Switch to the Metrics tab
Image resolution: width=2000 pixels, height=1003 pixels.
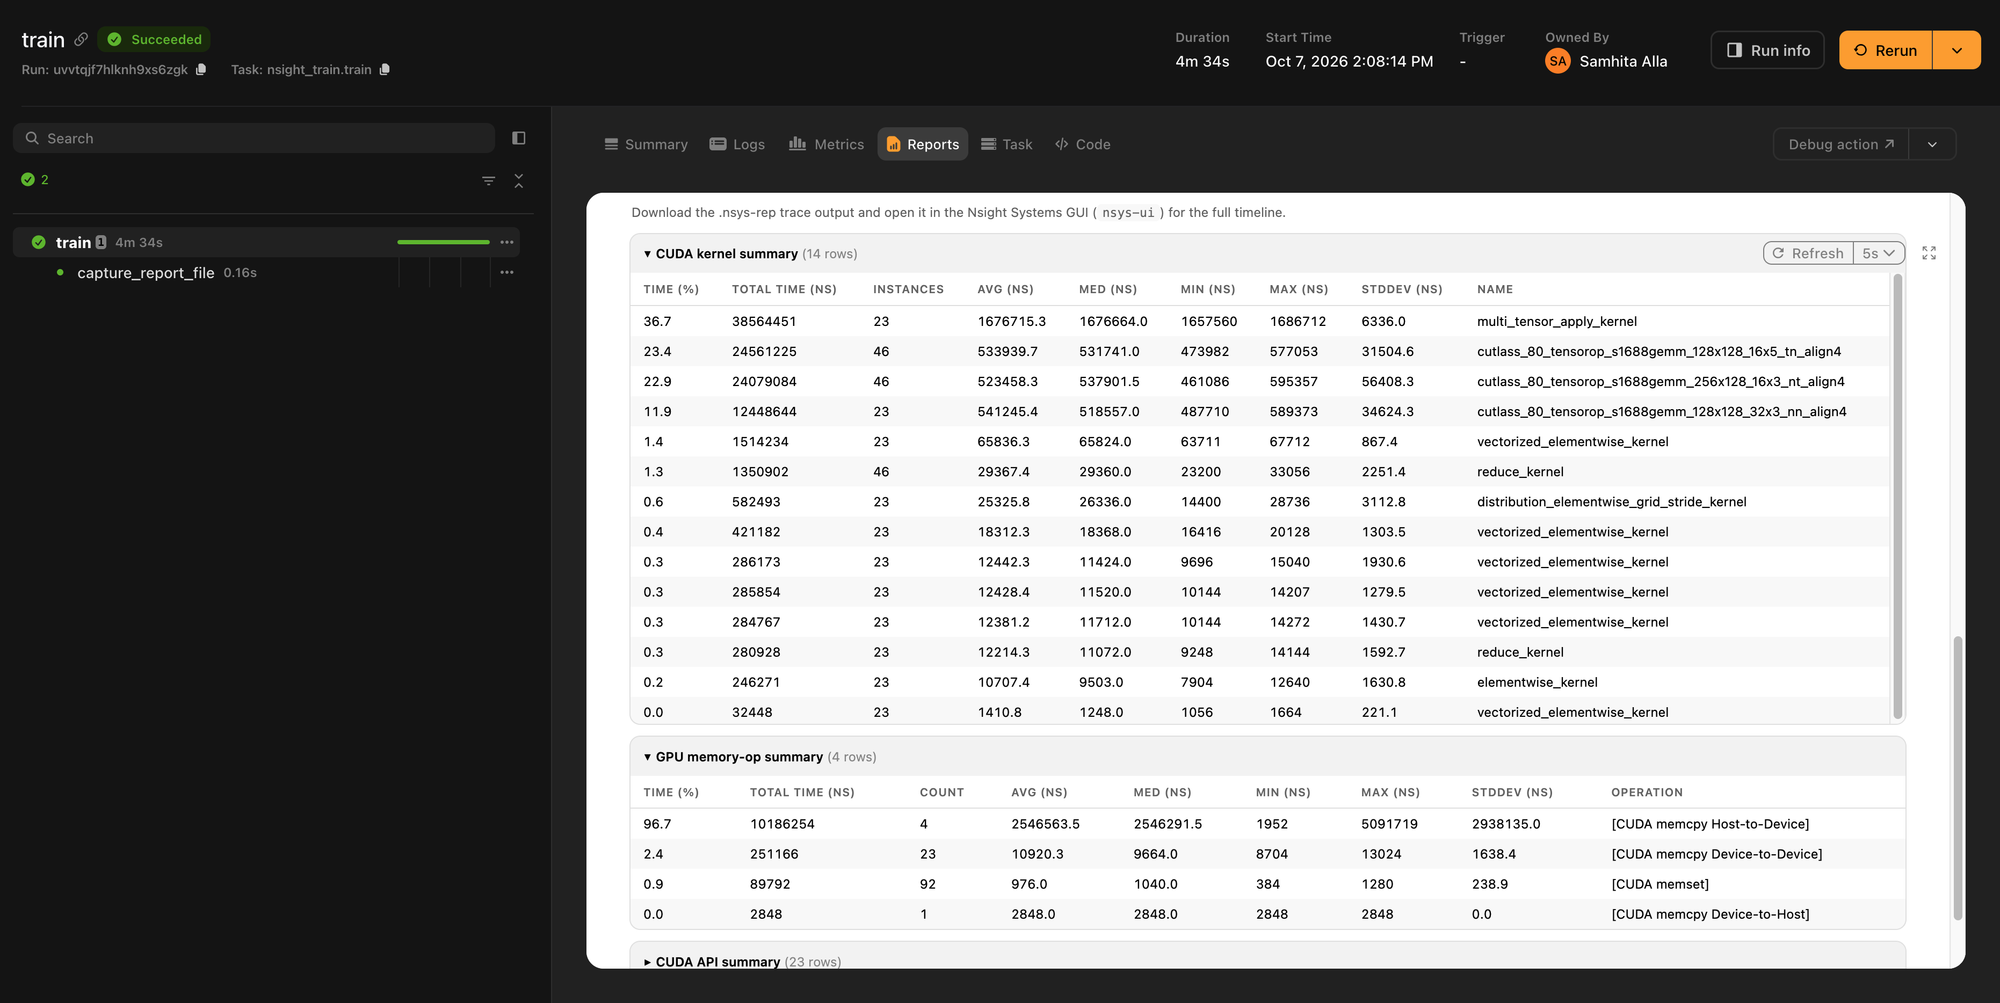point(826,144)
